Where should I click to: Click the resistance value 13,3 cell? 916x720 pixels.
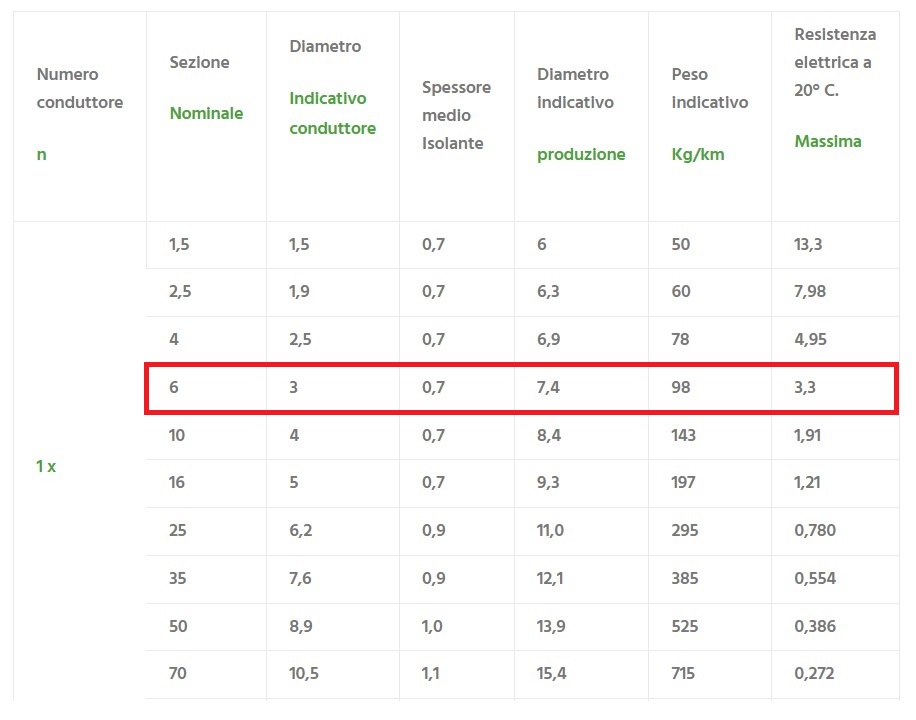pos(808,244)
